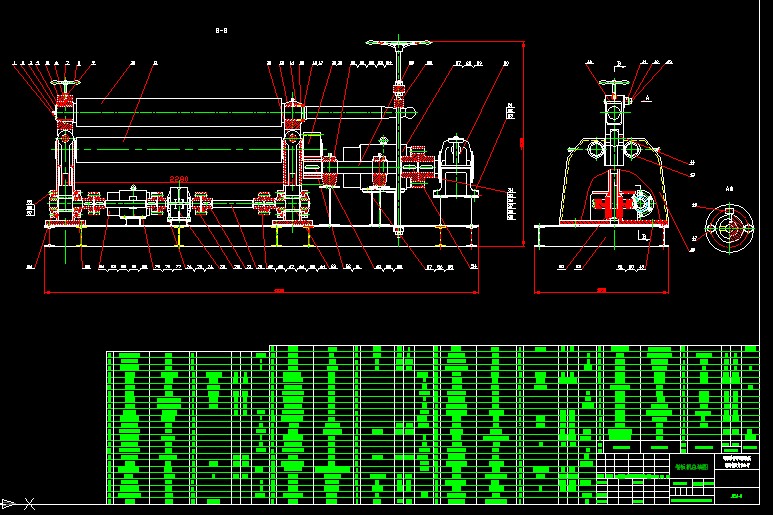The height and width of the screenshot is (515, 773).
Task: Select the white institution name in the title block
Action: [x=737, y=462]
